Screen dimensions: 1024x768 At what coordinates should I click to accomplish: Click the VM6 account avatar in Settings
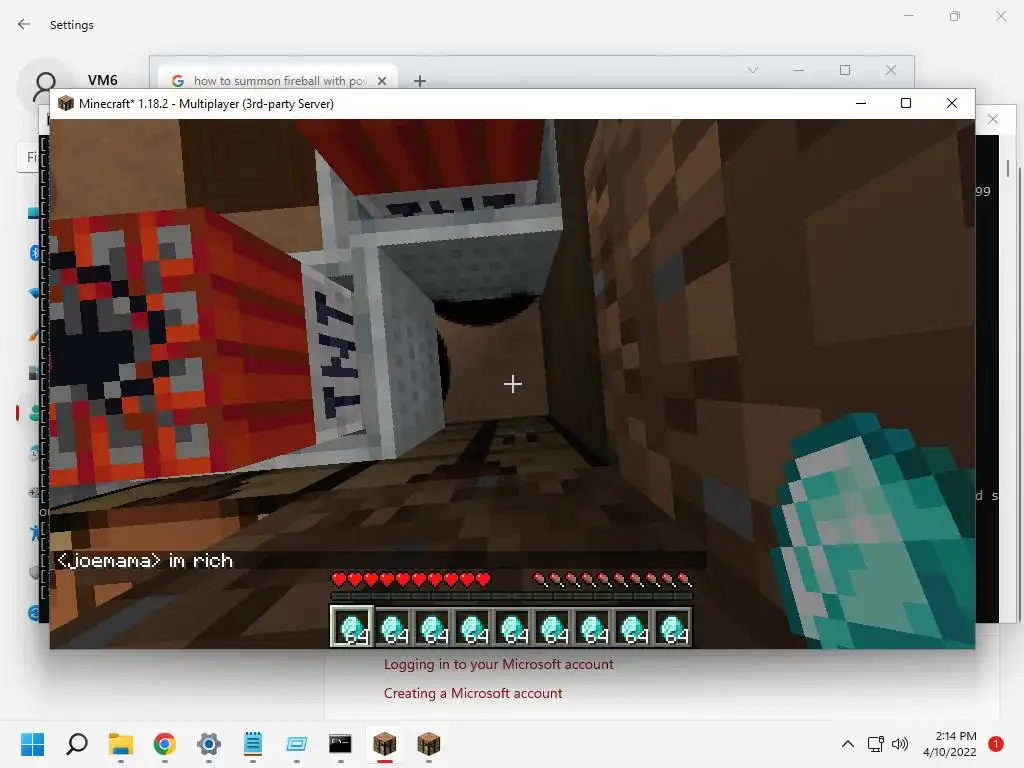[x=44, y=85]
